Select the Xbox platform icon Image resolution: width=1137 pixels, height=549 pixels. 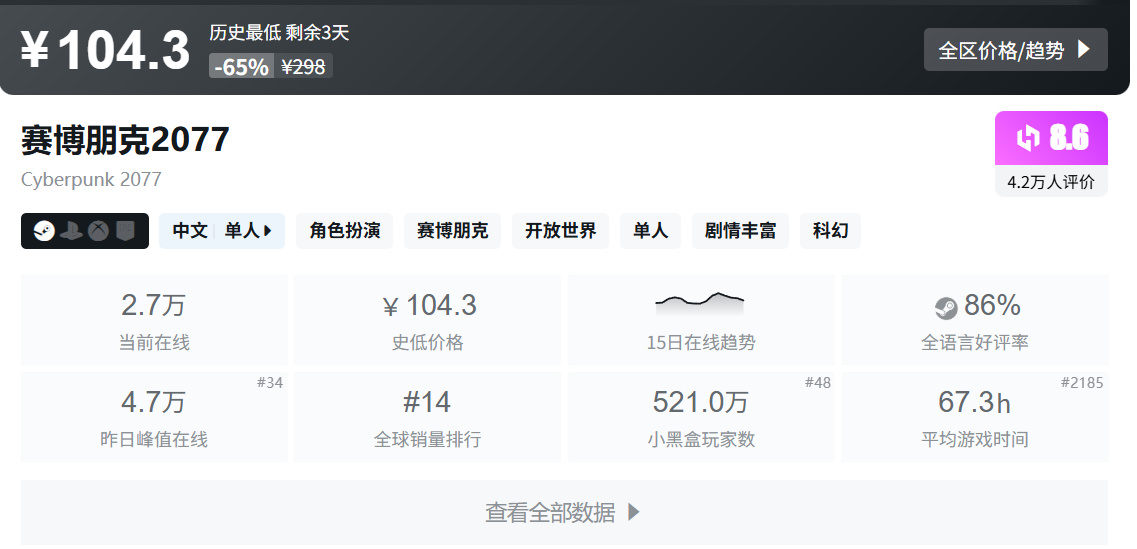(x=99, y=231)
